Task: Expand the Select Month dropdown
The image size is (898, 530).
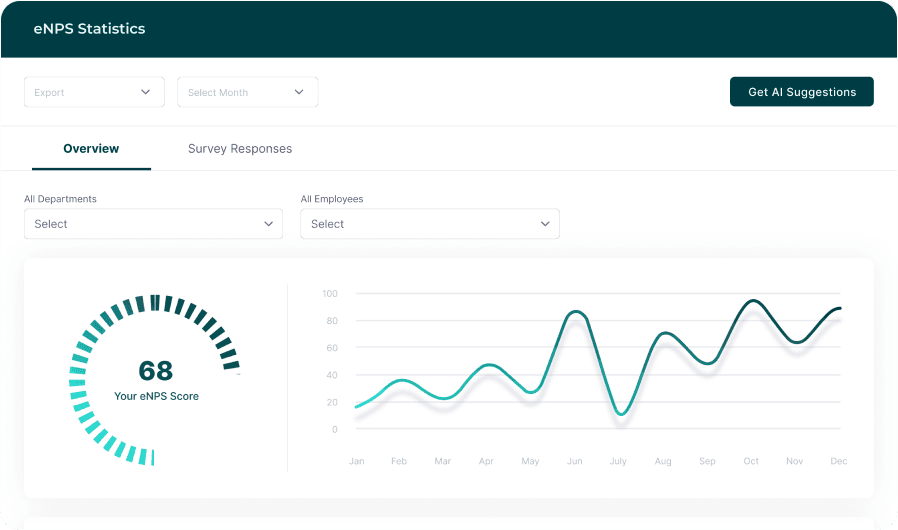Action: (247, 92)
